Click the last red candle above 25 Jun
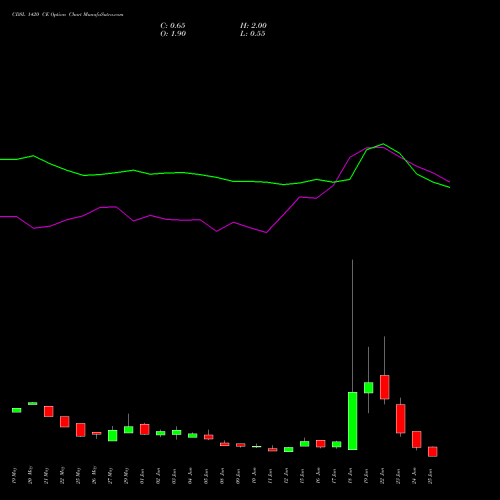The width and height of the screenshot is (500, 500). pos(433,452)
